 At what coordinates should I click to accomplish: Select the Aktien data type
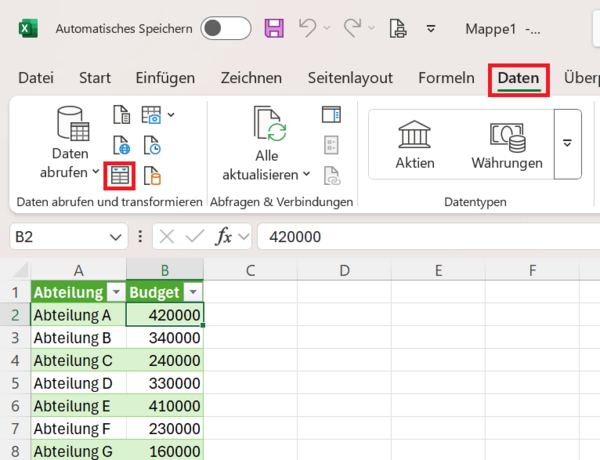click(x=414, y=144)
